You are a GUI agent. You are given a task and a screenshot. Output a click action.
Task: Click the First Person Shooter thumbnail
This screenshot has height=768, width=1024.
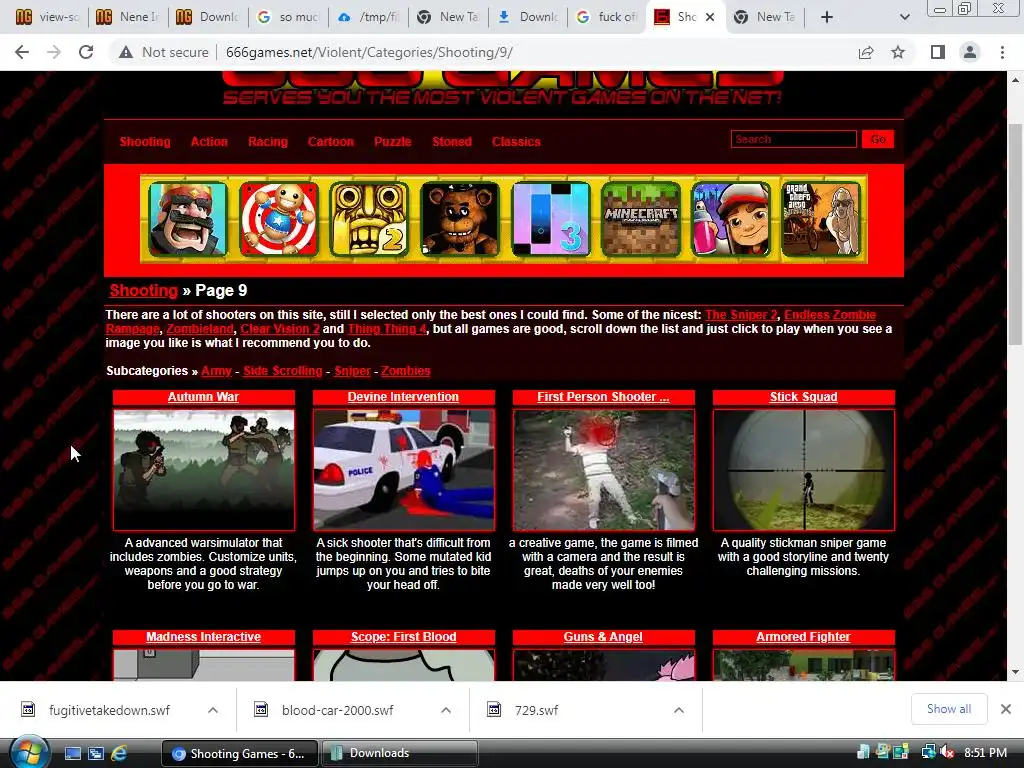tap(603, 470)
